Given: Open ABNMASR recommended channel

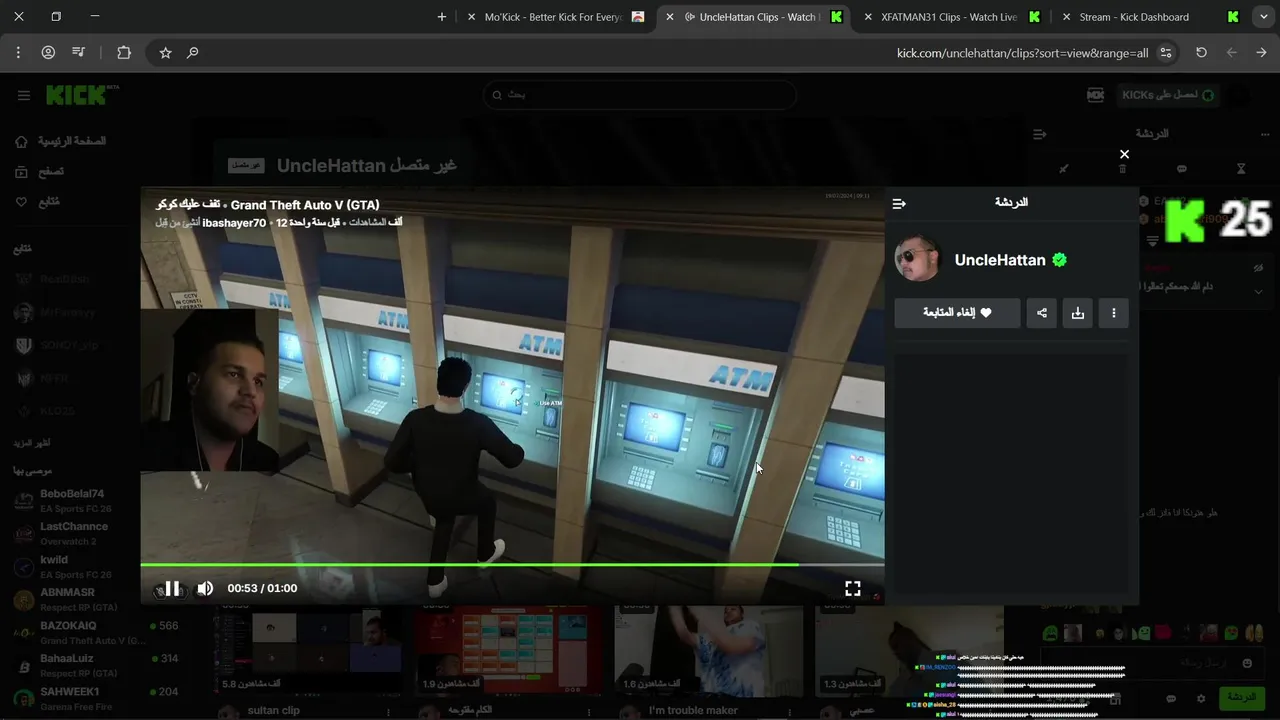Looking at the screenshot, I should click(70, 599).
